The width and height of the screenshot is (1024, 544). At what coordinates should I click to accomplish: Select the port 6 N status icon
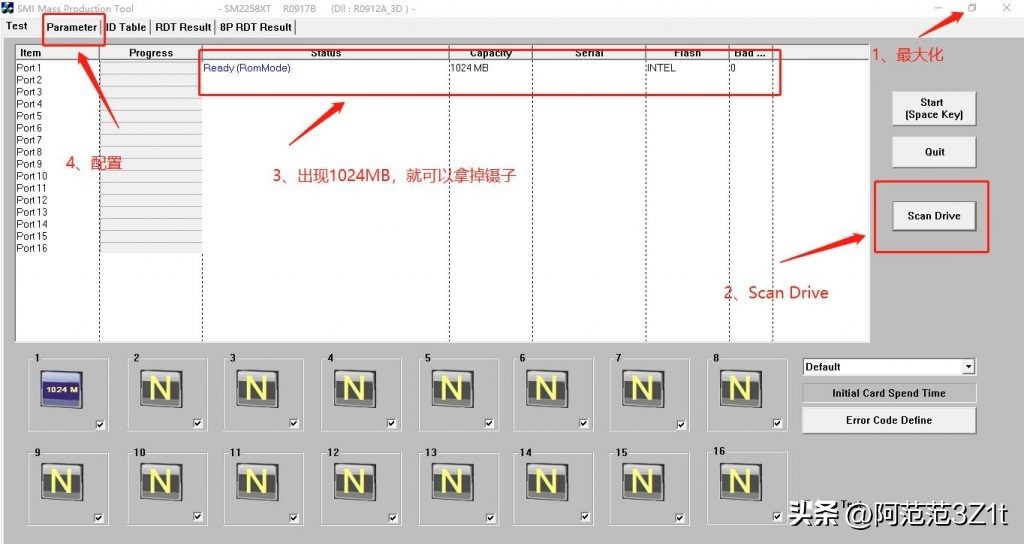547,389
